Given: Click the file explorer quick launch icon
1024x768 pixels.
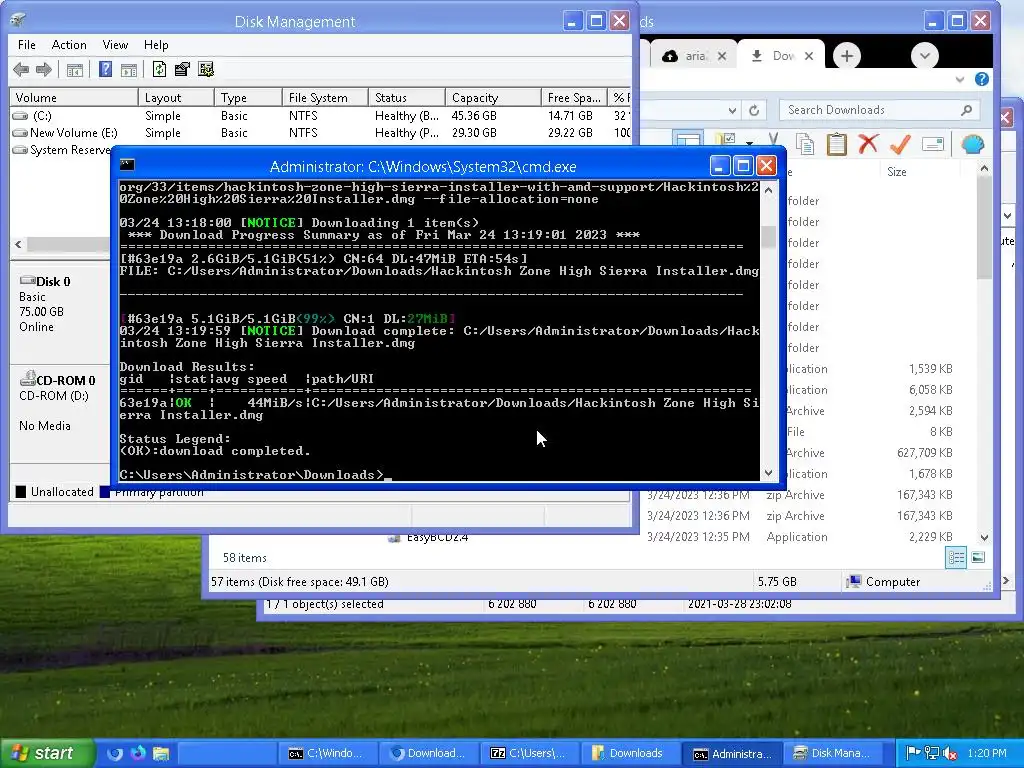Looking at the screenshot, I should (161, 753).
